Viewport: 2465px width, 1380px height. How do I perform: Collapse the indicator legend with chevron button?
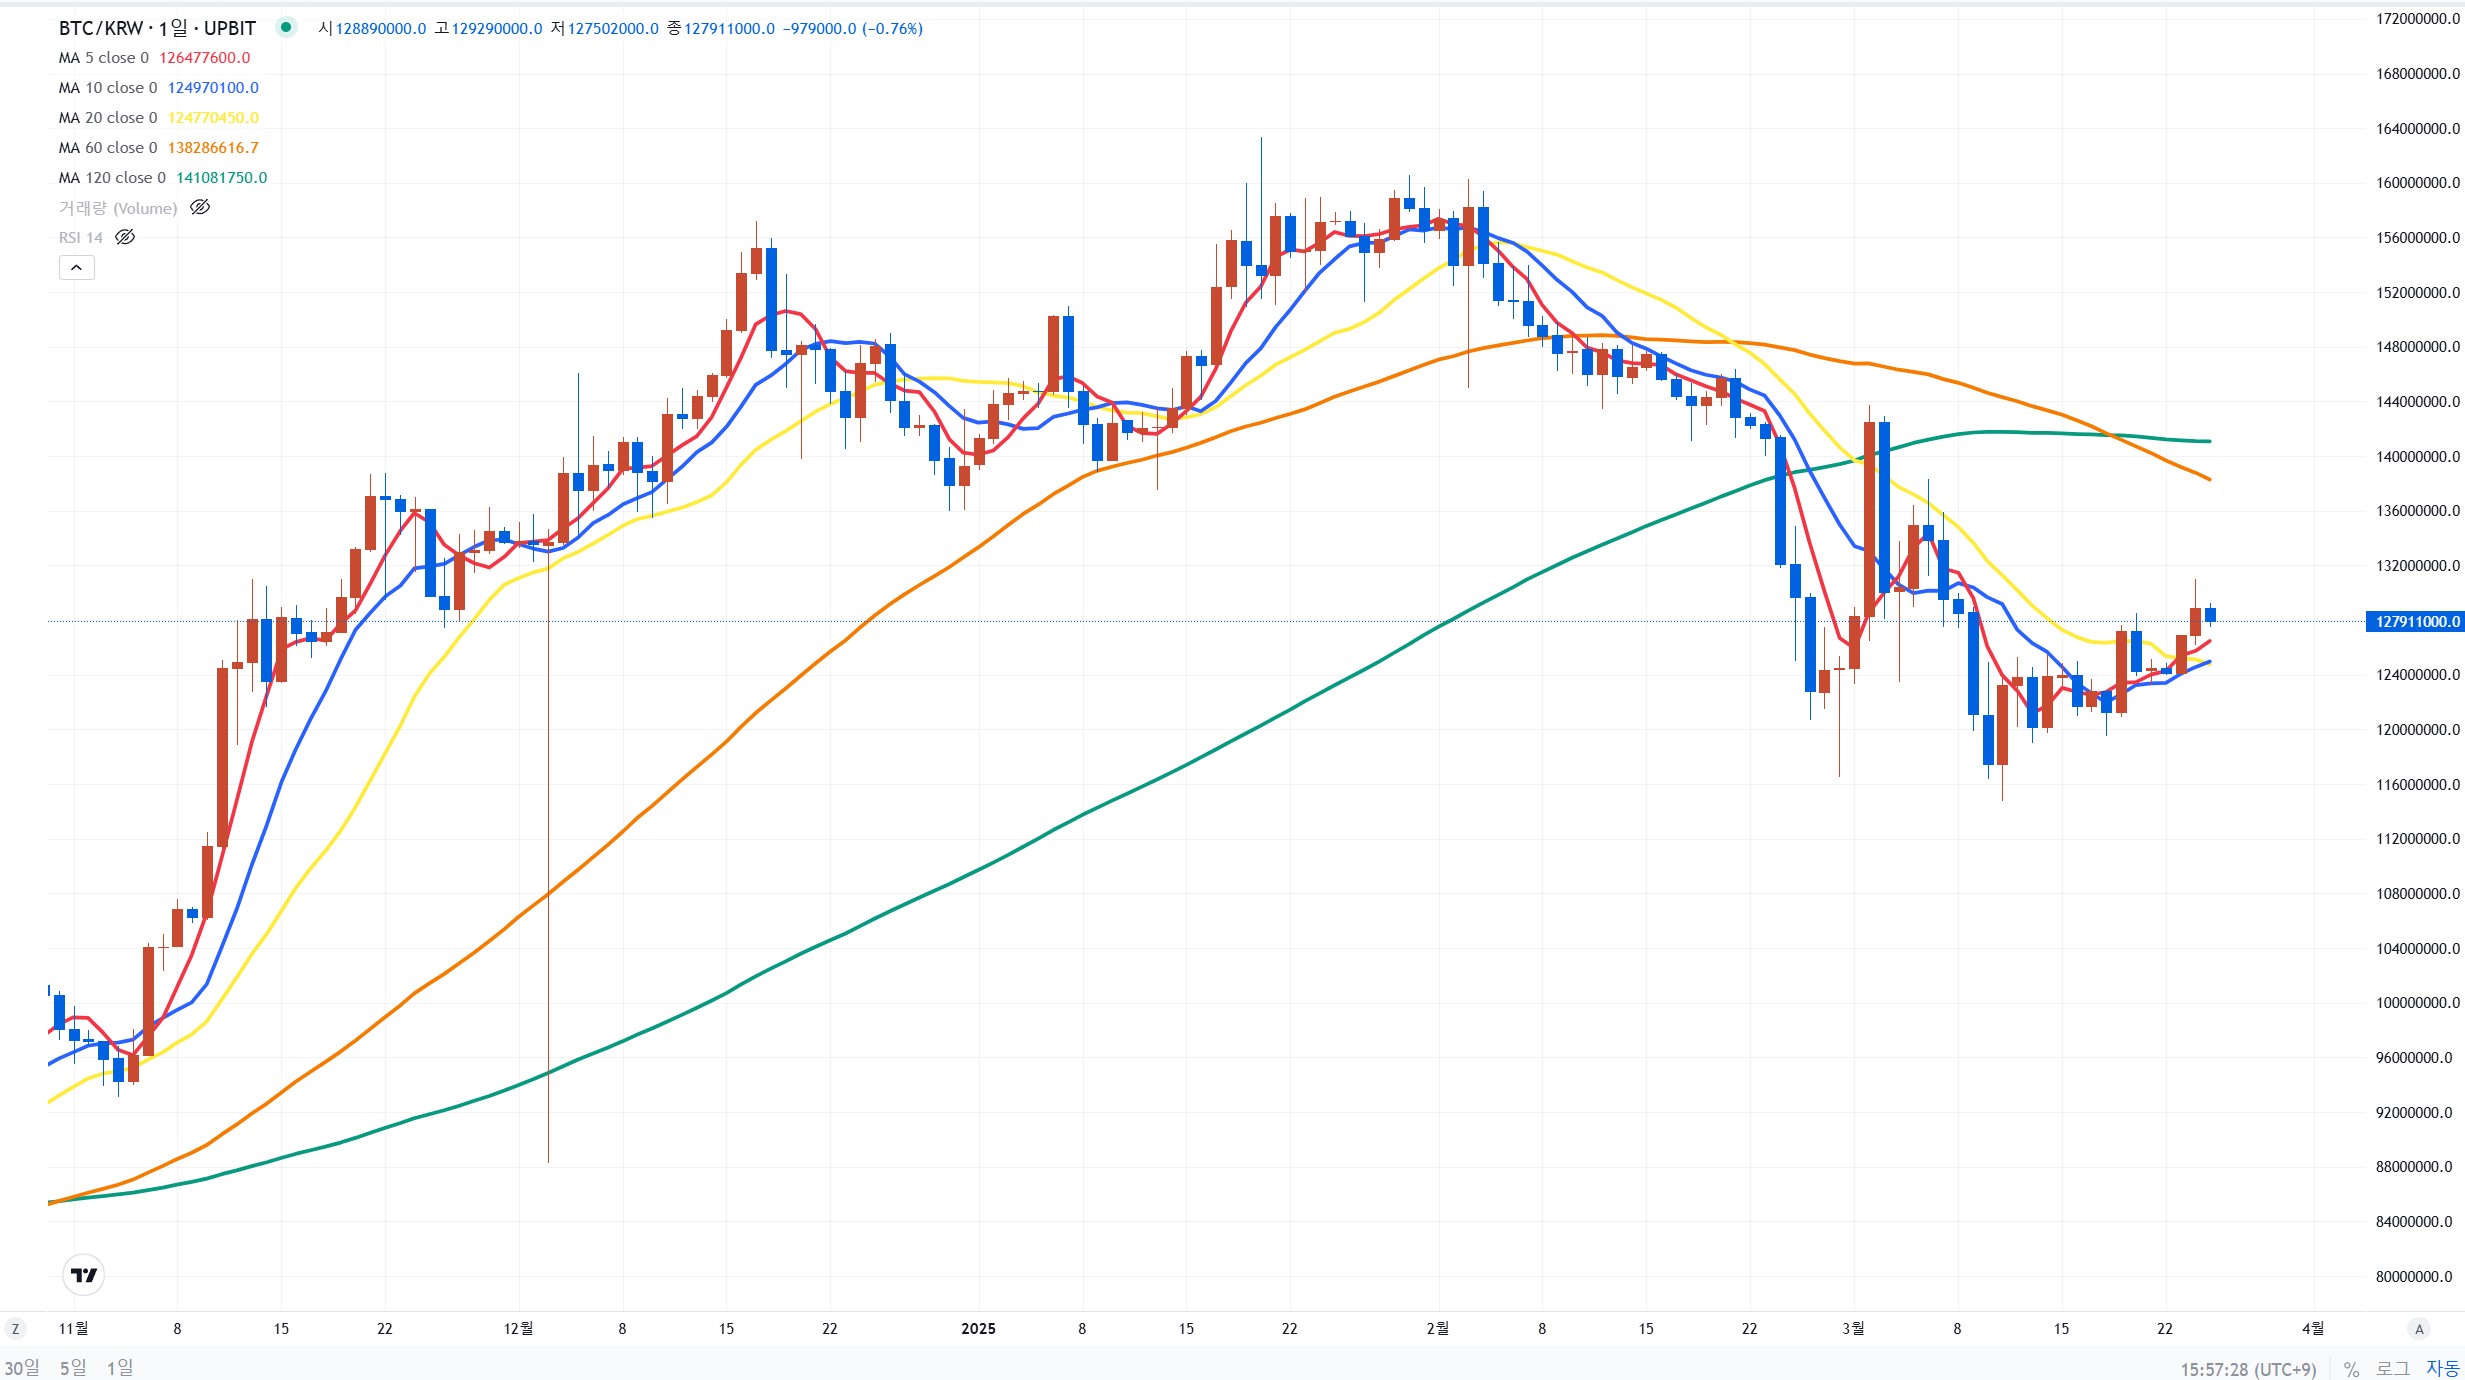(76, 268)
